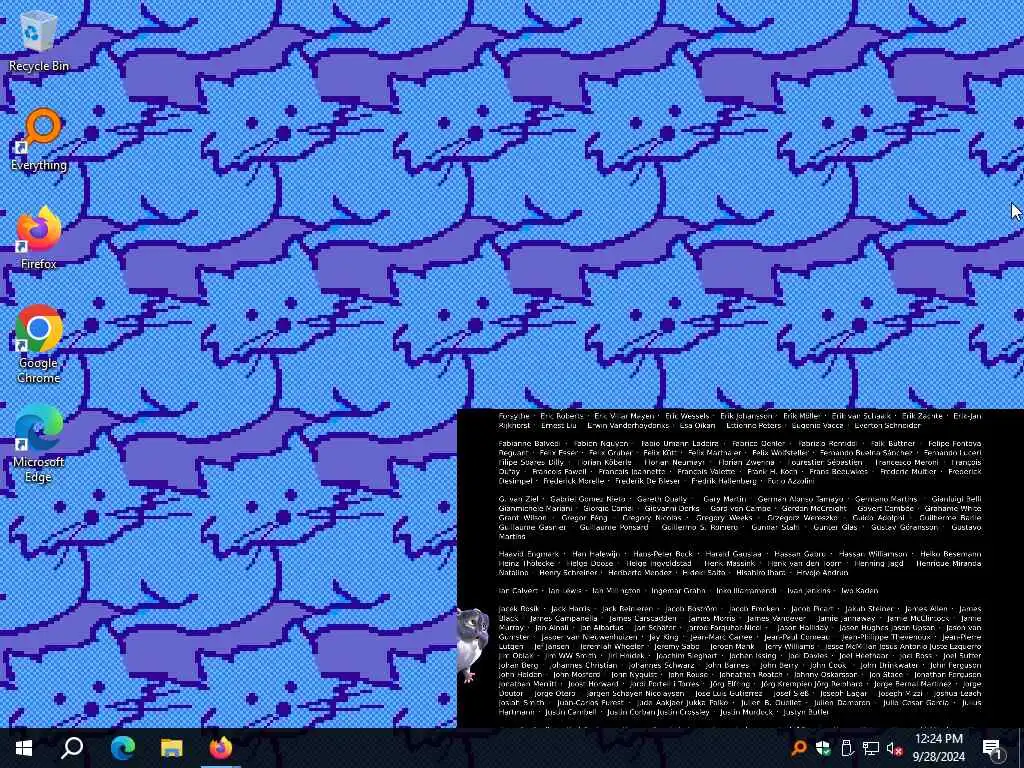The width and height of the screenshot is (1024, 768).
Task: Select the Everything search desktop shortcut
Action: 39,140
